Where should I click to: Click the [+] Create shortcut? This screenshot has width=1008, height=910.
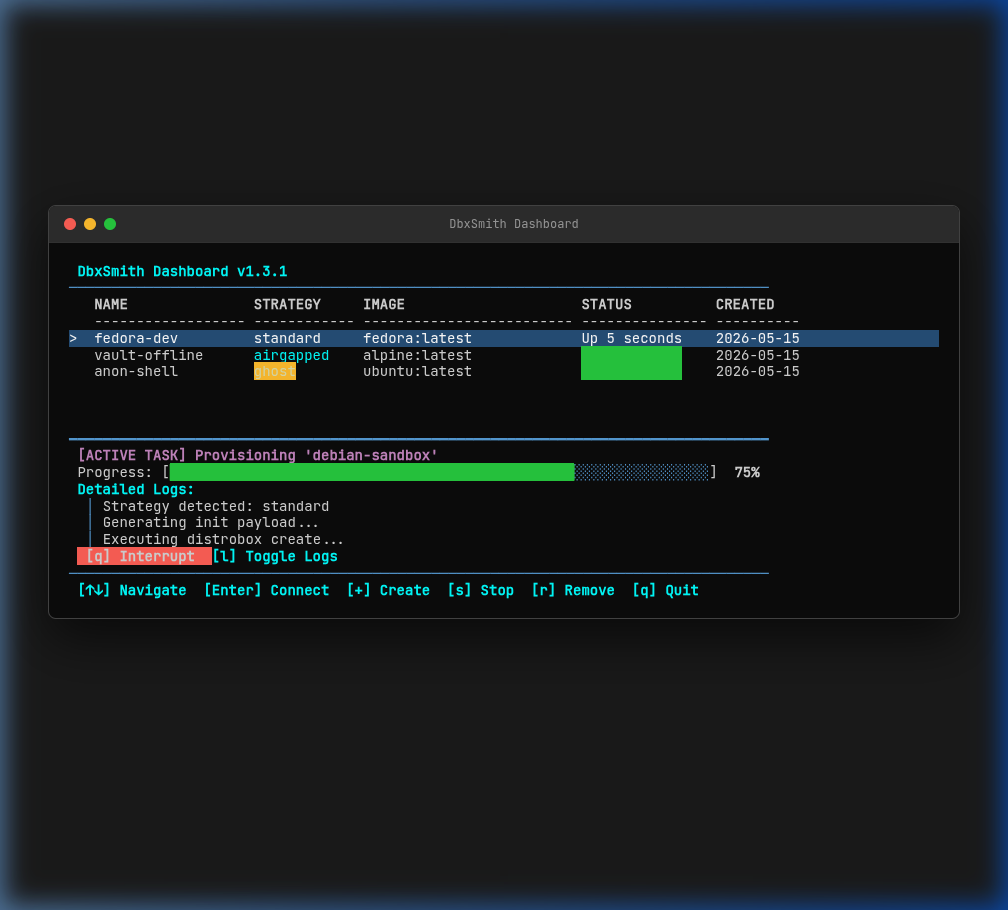click(388, 590)
